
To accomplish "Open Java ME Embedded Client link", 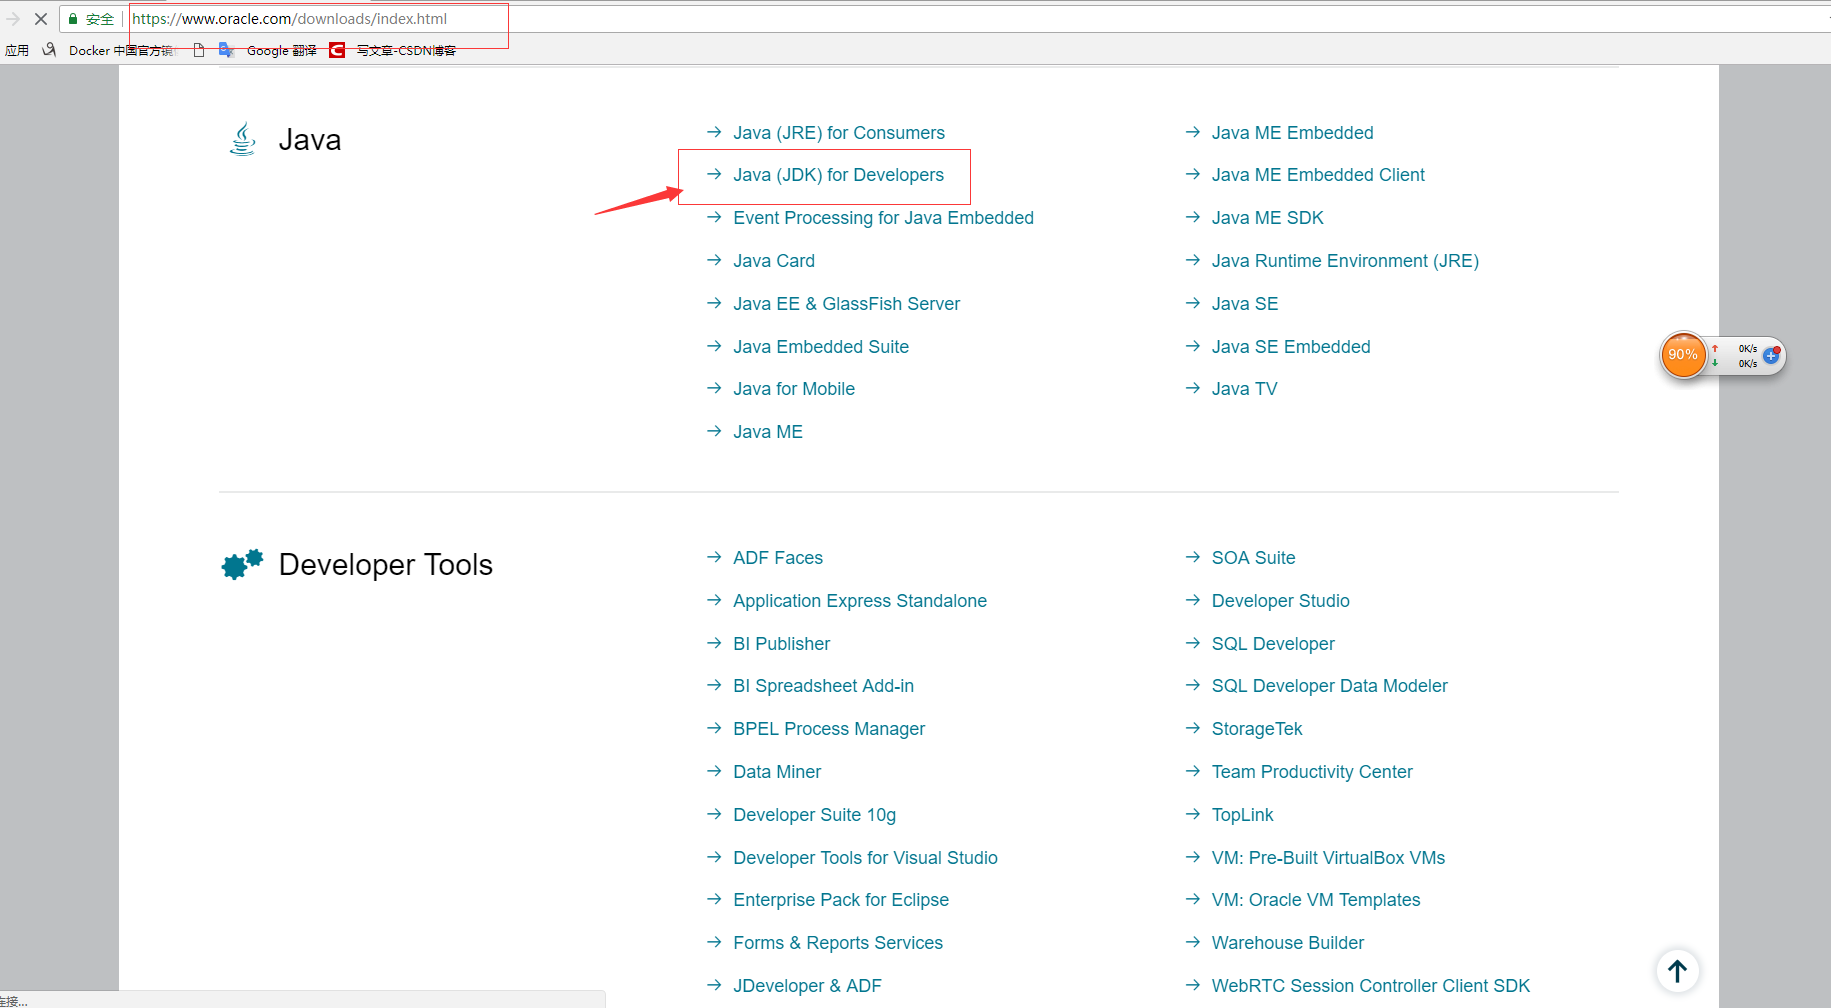I will (1318, 175).
